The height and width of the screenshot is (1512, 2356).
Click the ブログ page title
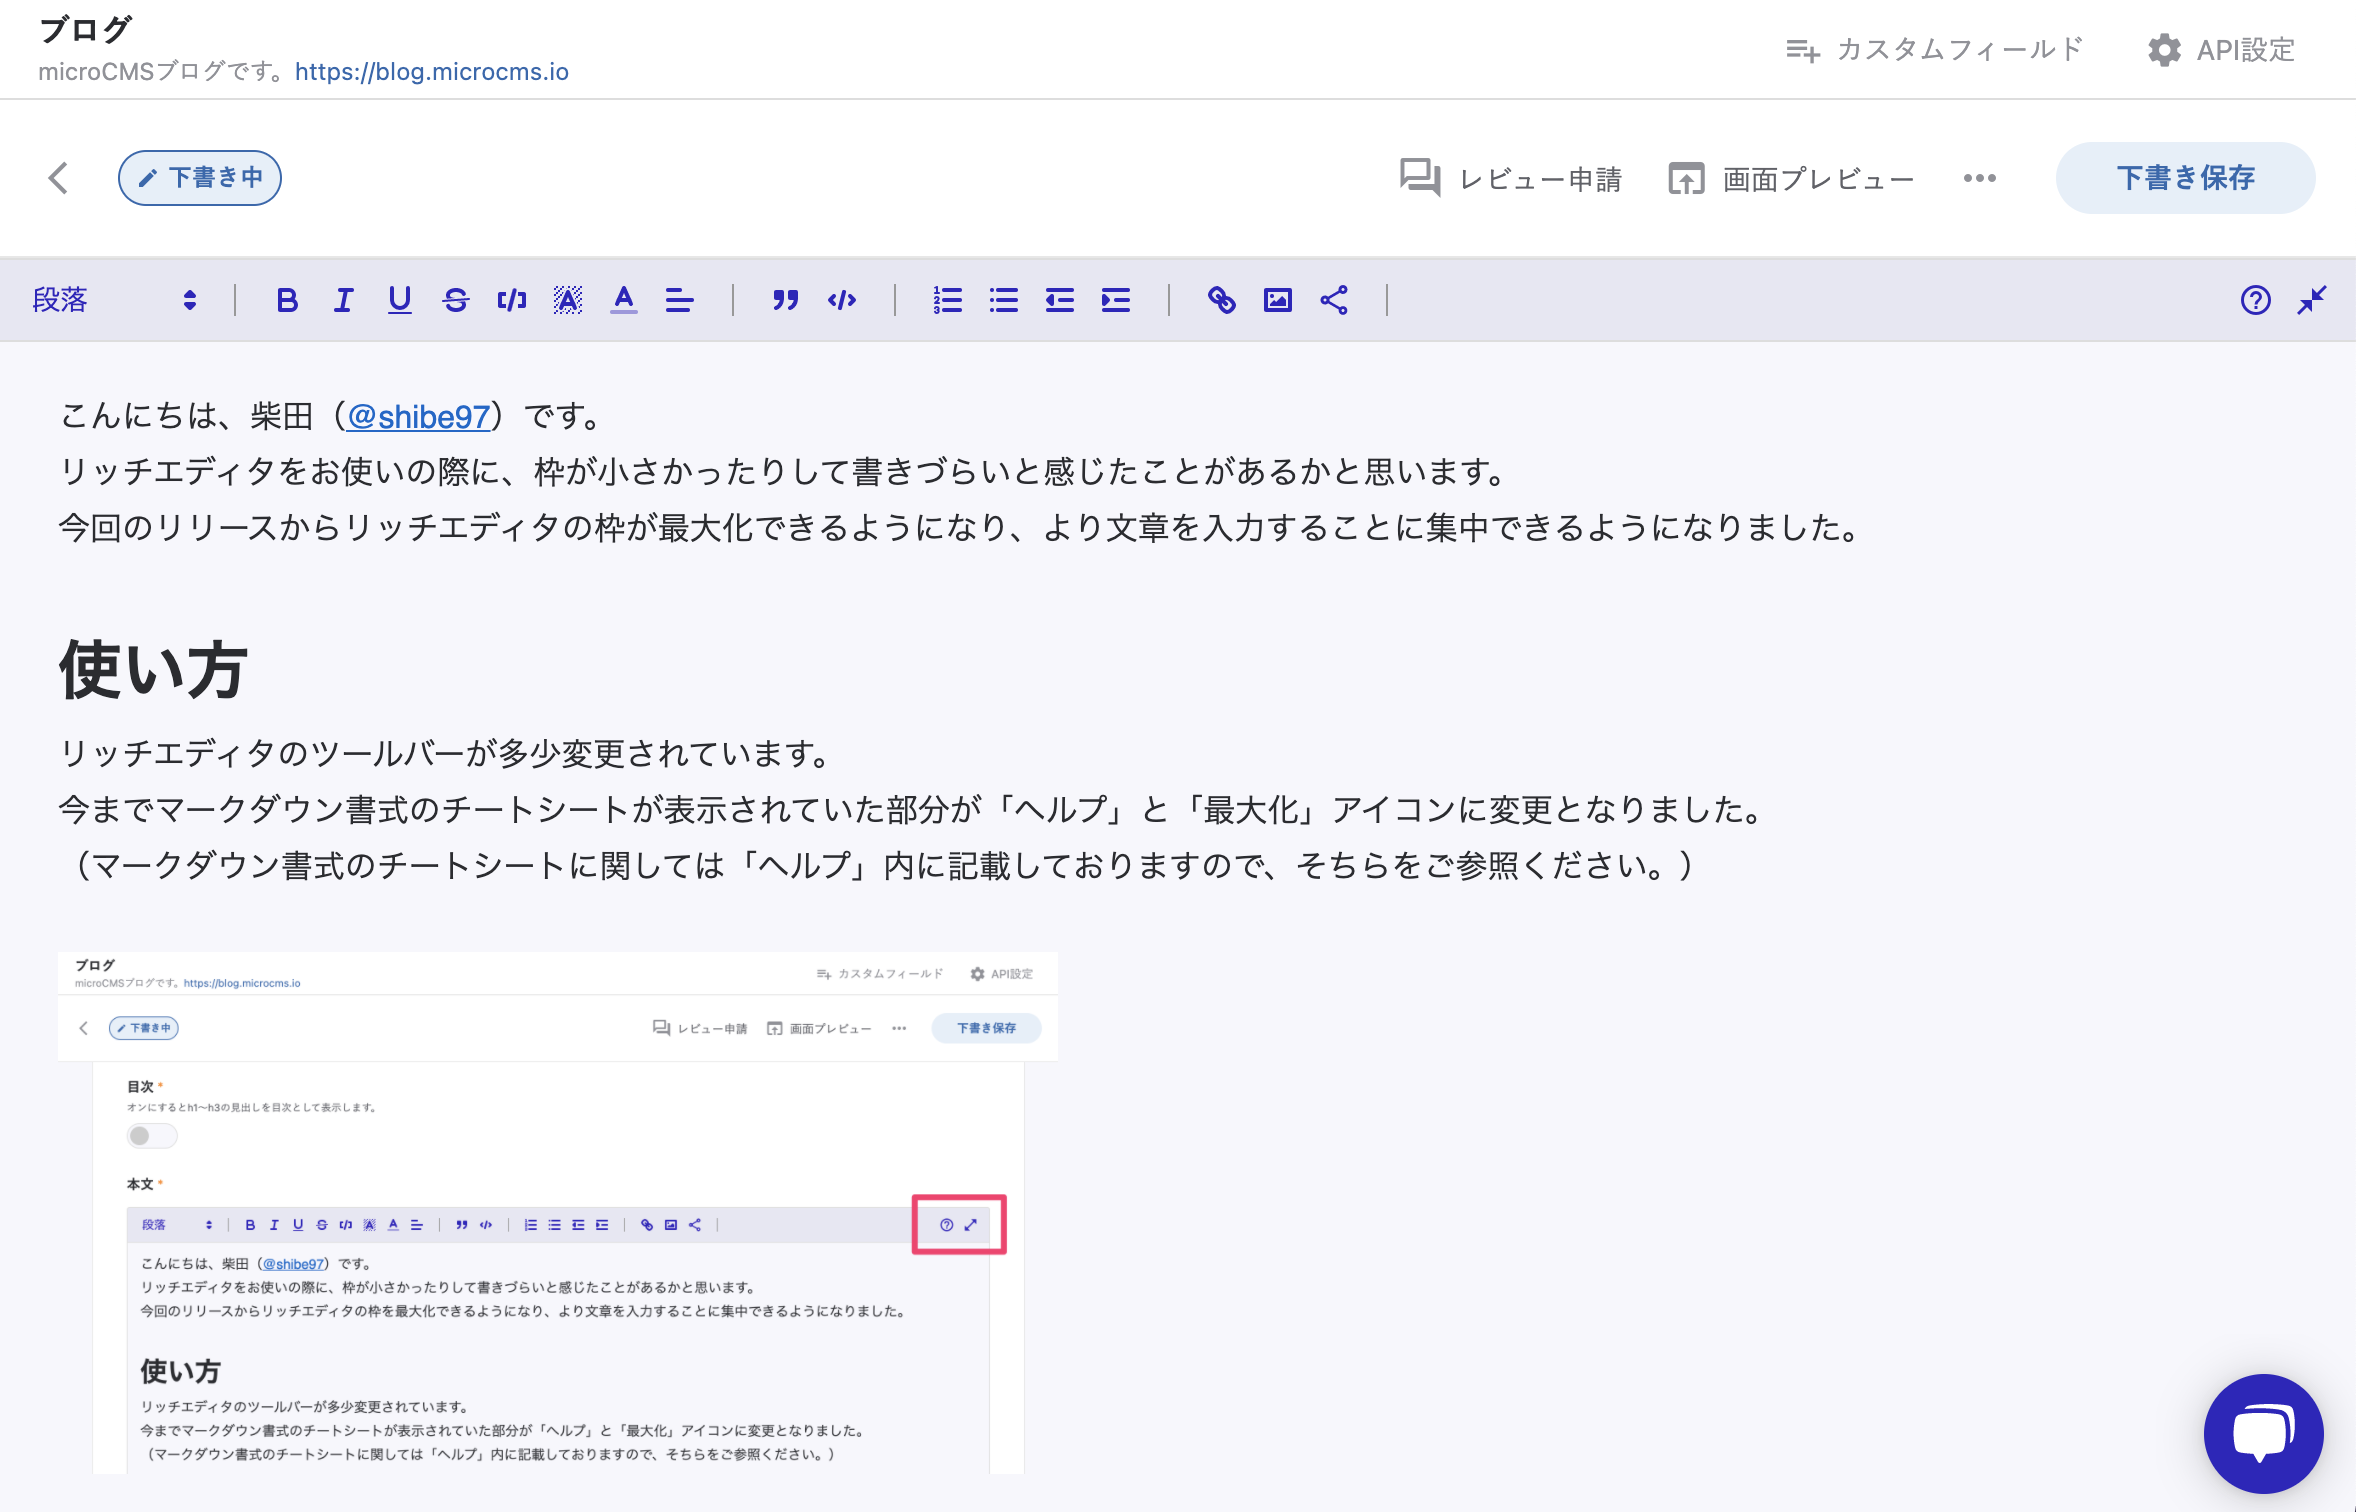pos(85,29)
